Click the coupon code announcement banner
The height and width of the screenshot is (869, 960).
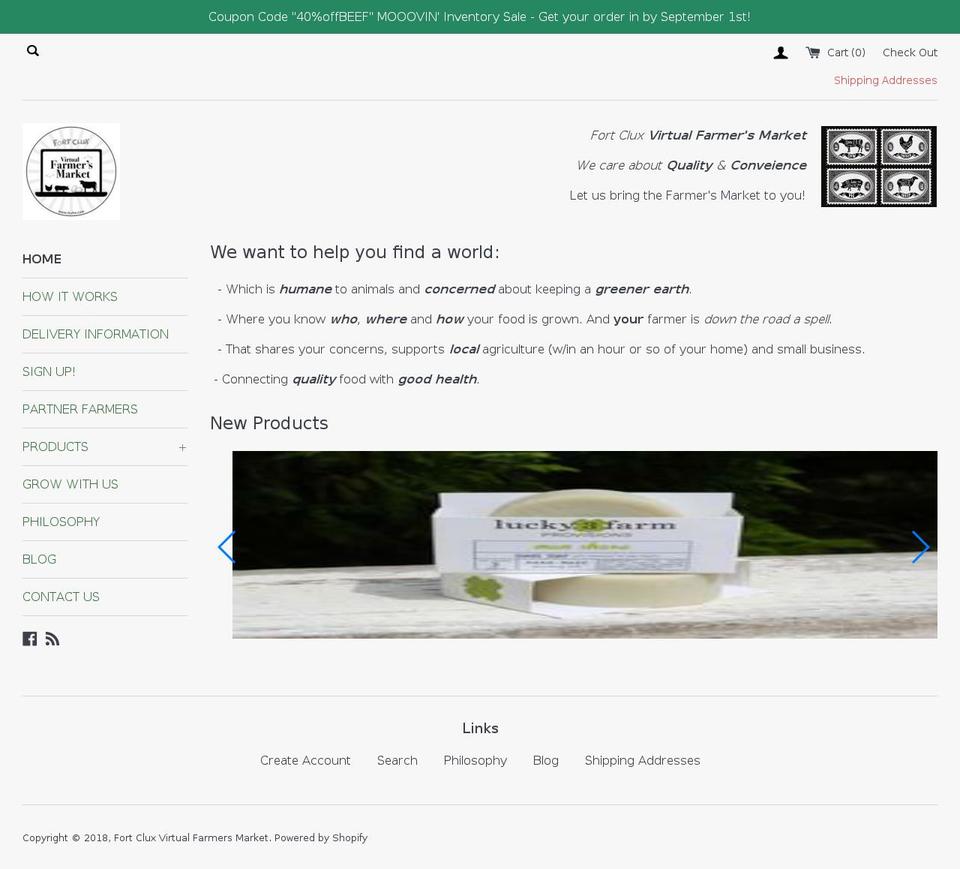pyautogui.click(x=480, y=17)
